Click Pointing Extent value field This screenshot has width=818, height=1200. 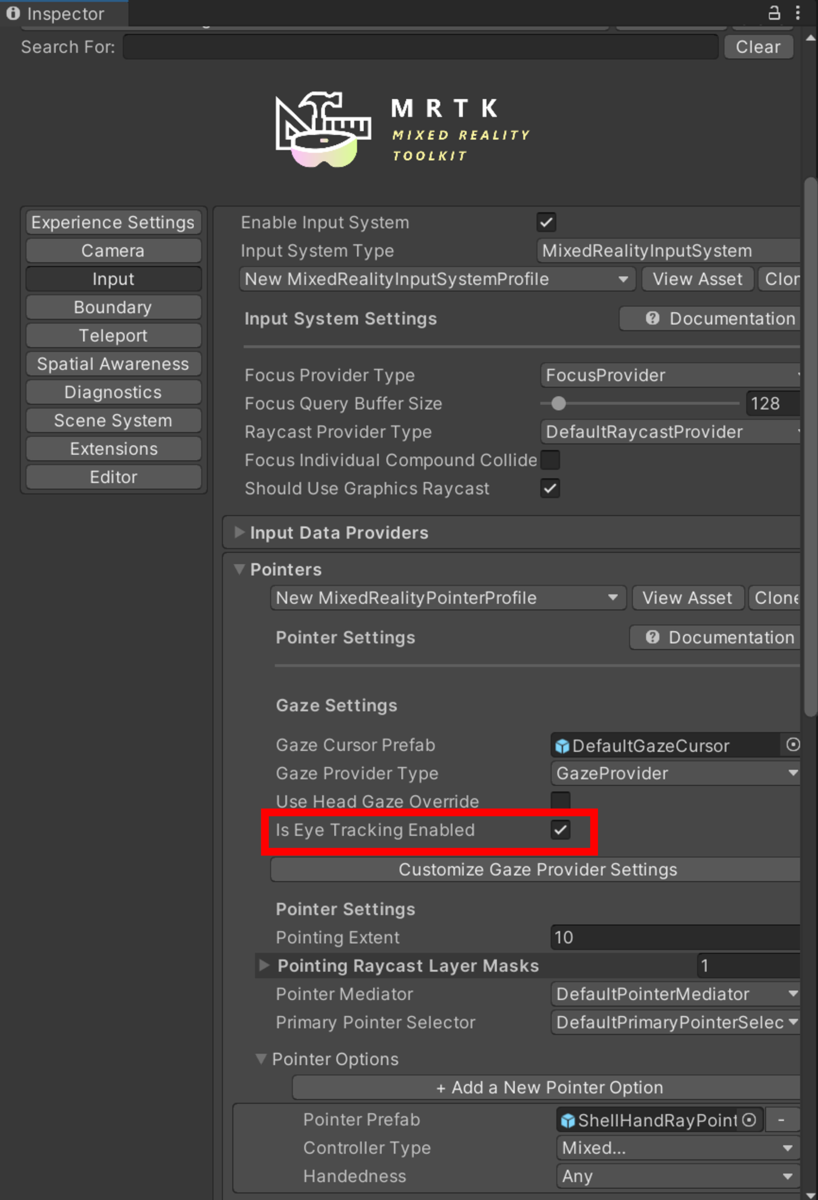(x=676, y=938)
